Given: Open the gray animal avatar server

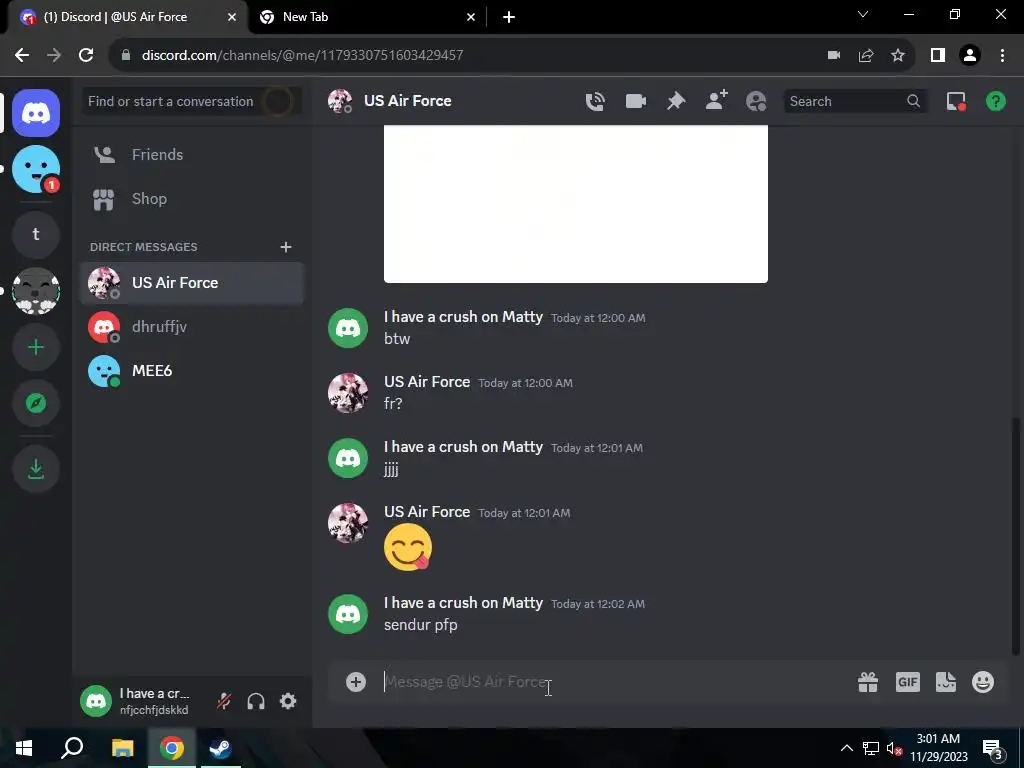Looking at the screenshot, I should 36,291.
